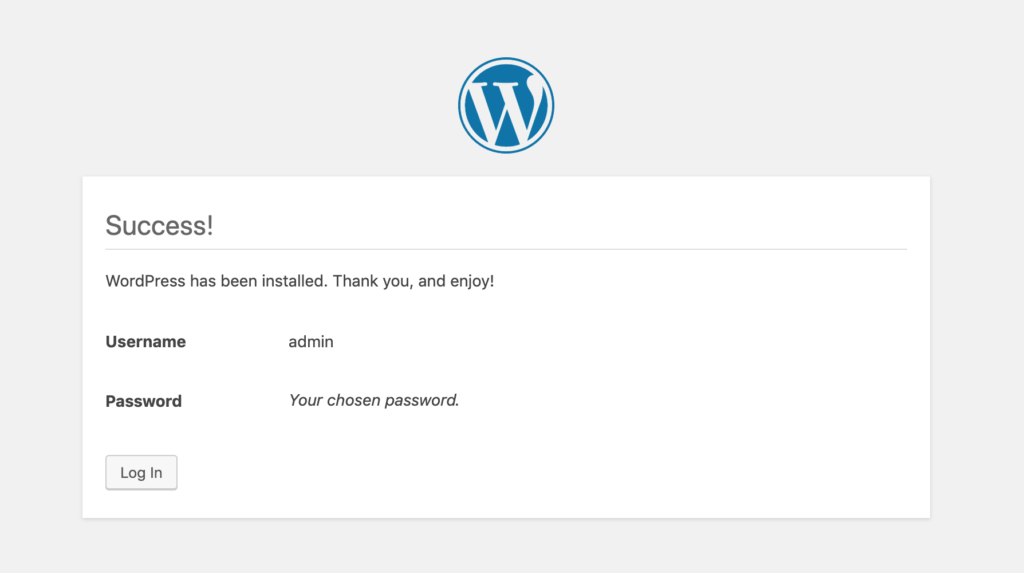
Task: Click the admin username value
Action: [311, 342]
